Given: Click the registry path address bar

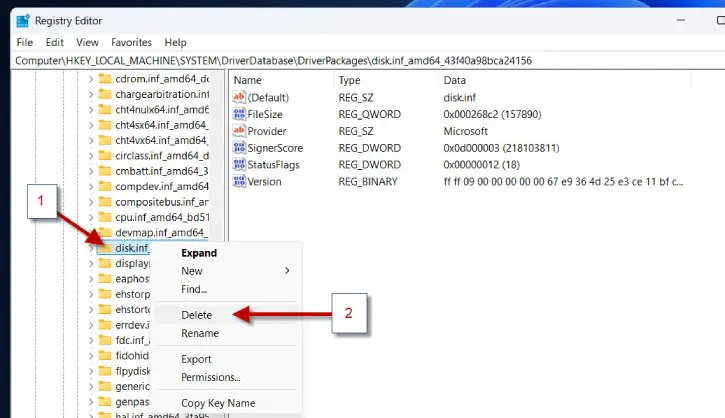Looking at the screenshot, I should [369, 61].
